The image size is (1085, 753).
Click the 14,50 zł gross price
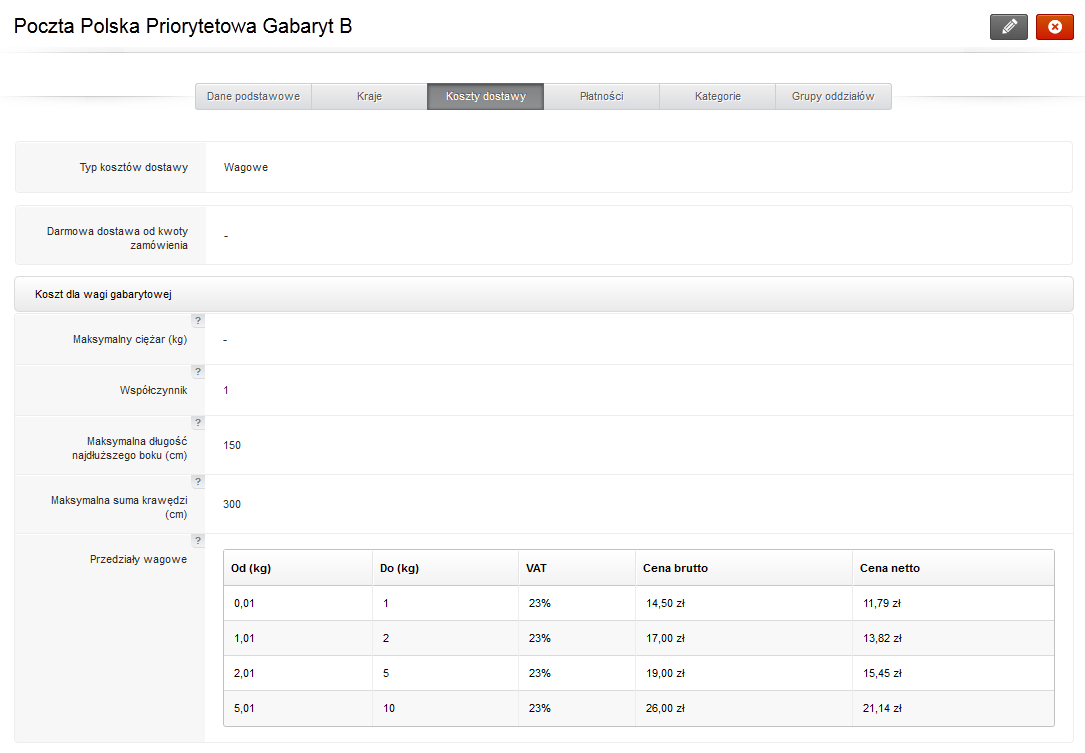(x=665, y=604)
